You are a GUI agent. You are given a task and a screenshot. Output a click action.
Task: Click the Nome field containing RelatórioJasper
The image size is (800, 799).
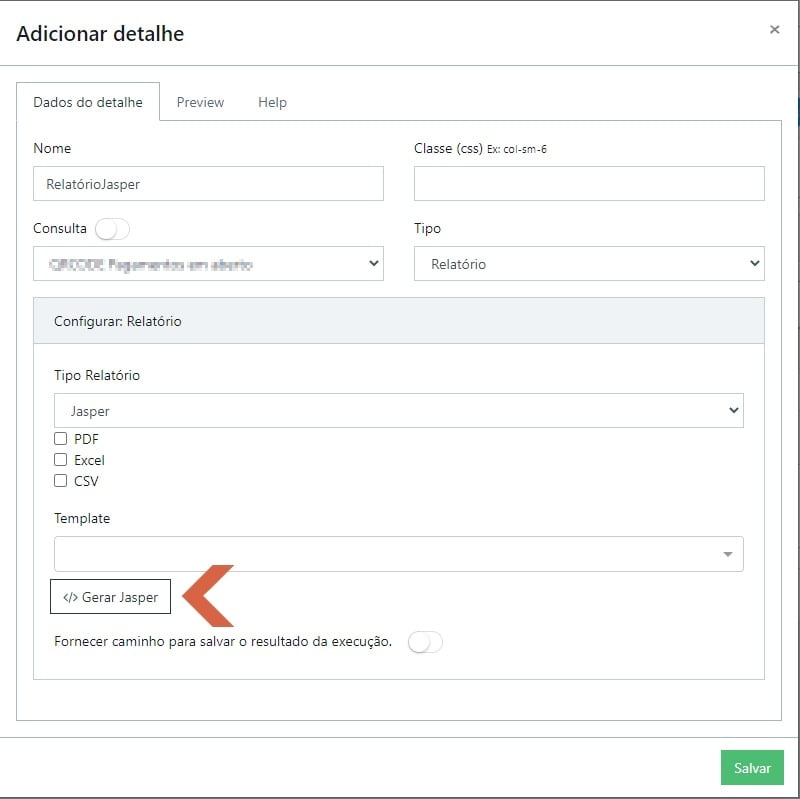pos(208,184)
